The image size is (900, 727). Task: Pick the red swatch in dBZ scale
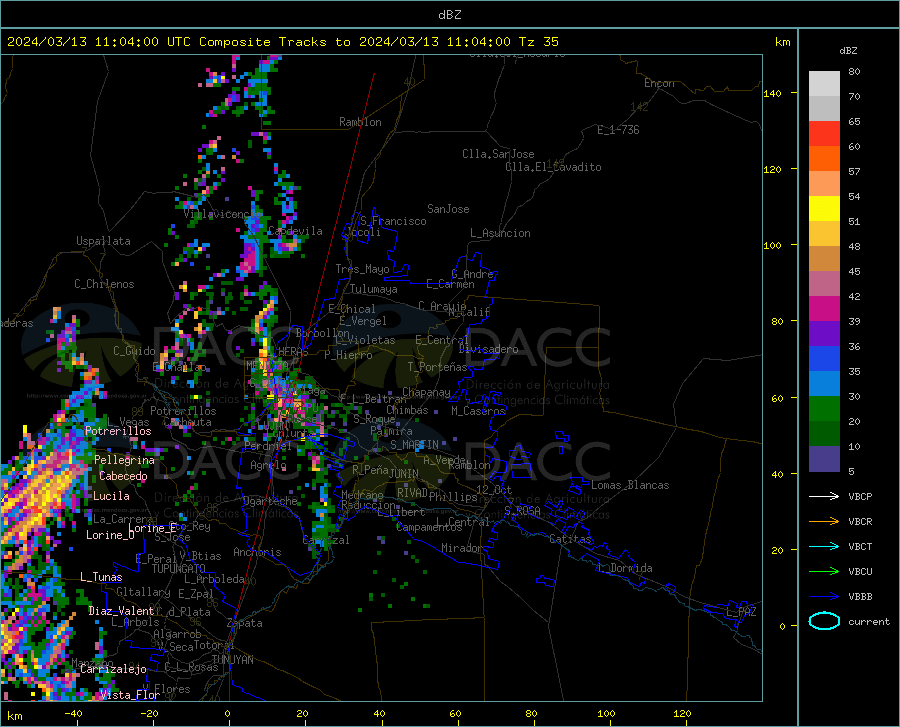pyautogui.click(x=824, y=134)
